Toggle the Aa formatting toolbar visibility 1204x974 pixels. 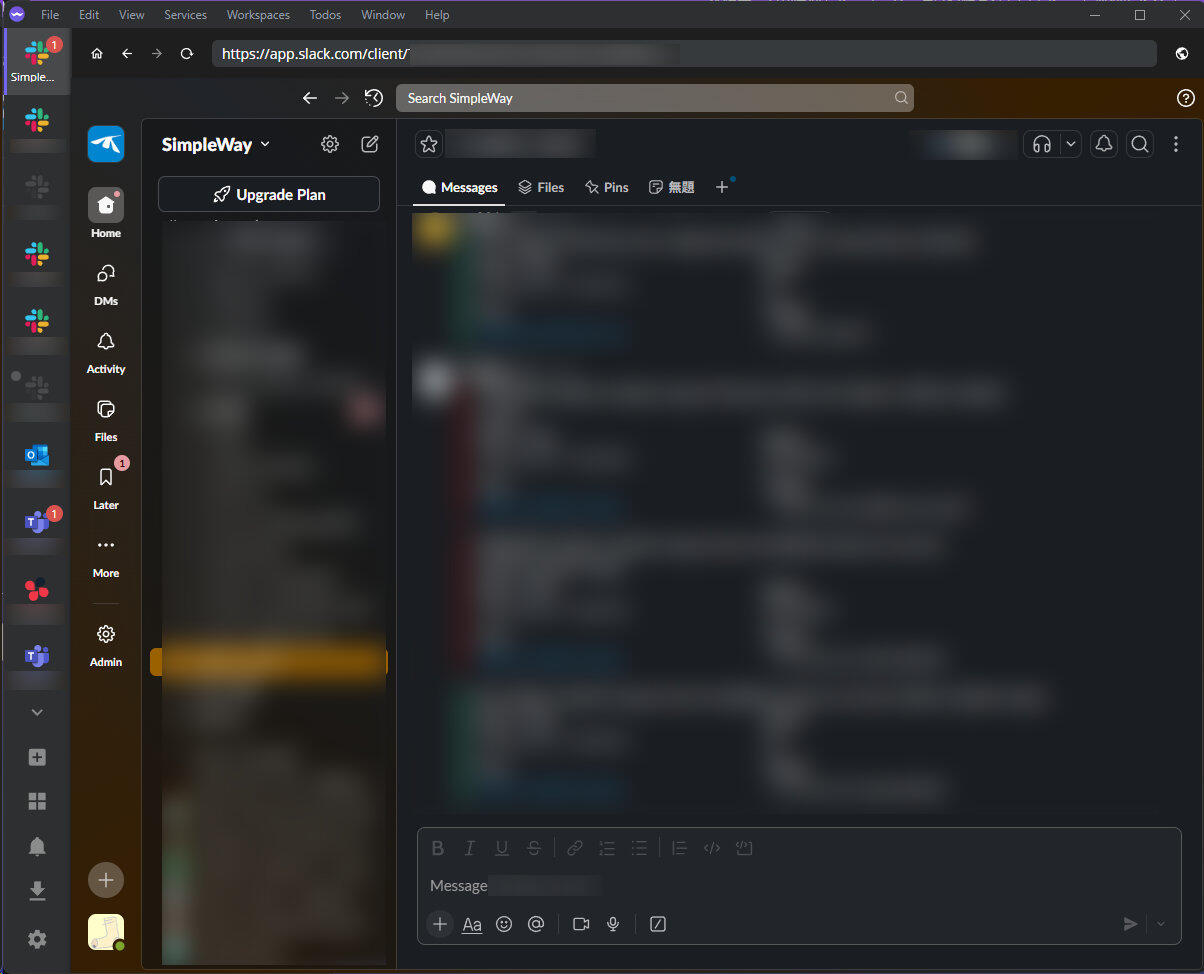[x=472, y=924]
